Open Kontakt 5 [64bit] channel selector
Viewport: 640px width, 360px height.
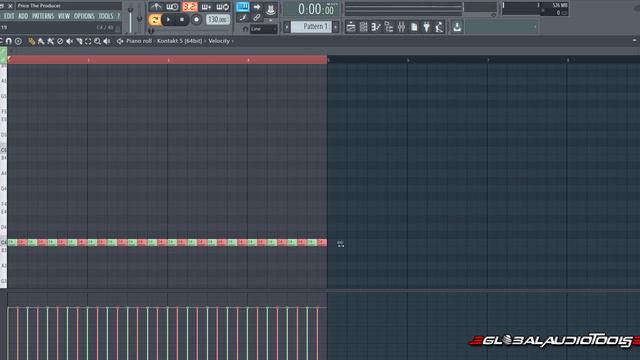[x=180, y=41]
